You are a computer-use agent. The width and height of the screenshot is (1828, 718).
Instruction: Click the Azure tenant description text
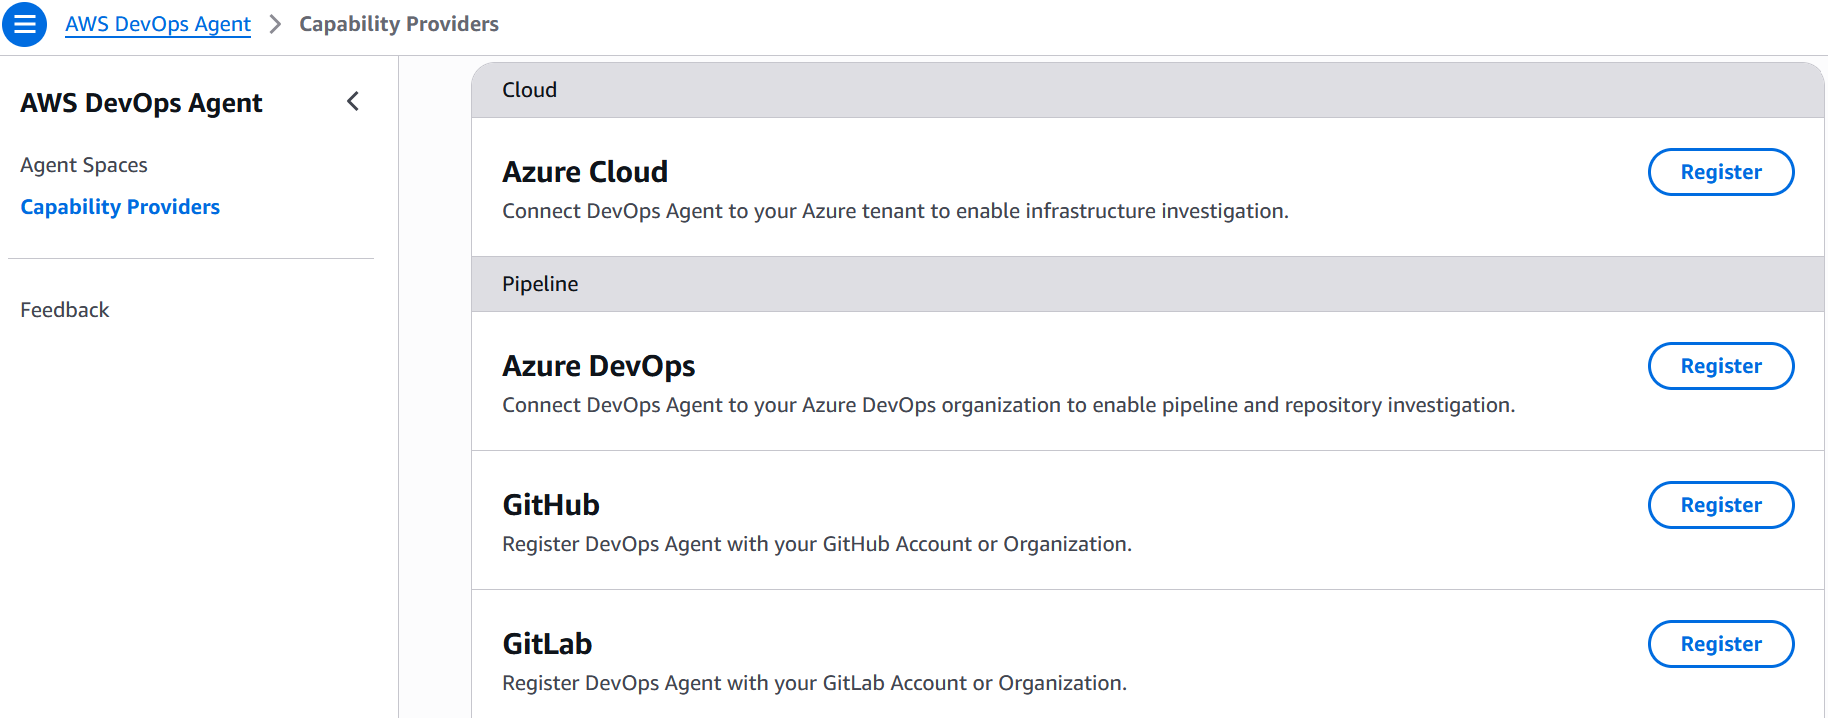tap(895, 211)
